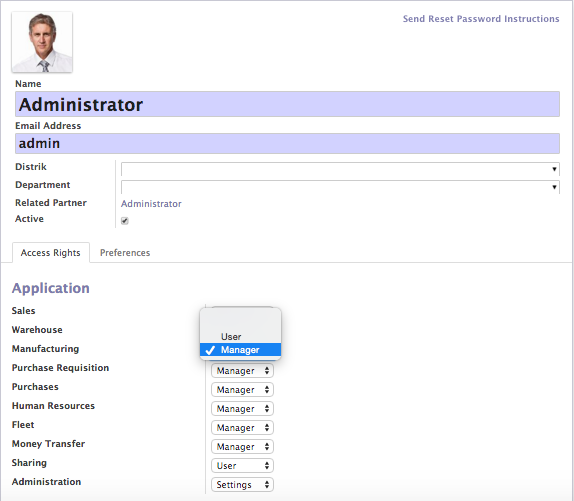Switch to the Access Rights tab
Image resolution: width=574 pixels, height=501 pixels.
(51, 253)
